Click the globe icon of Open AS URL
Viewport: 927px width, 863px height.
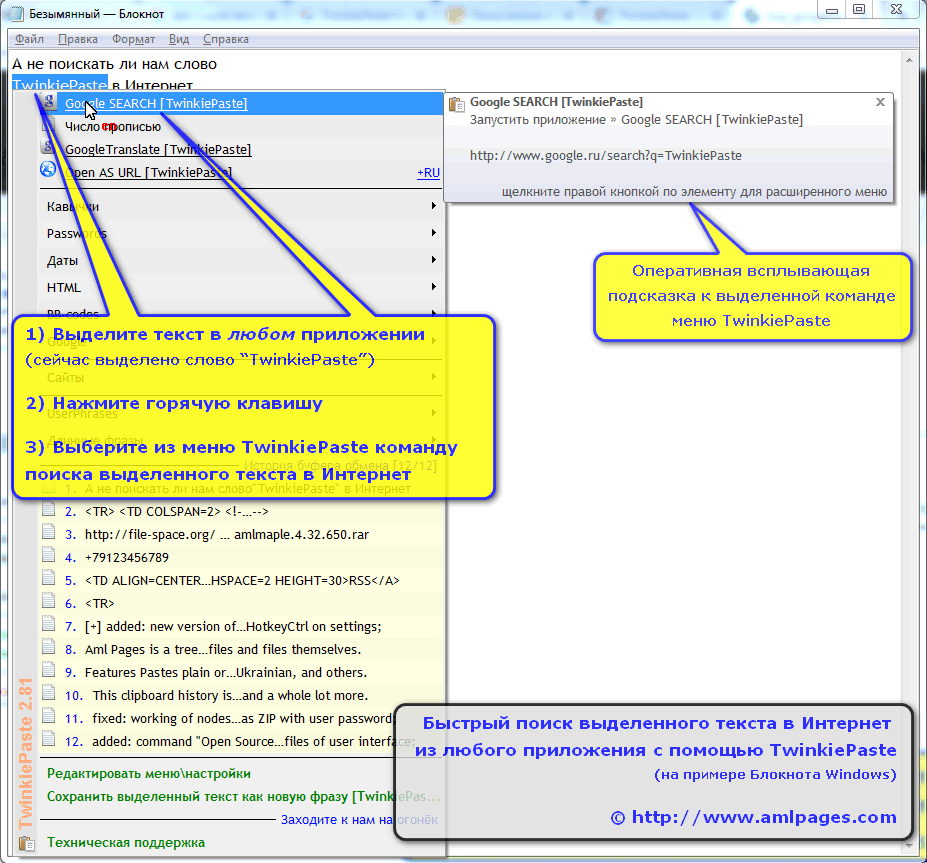pos(47,170)
